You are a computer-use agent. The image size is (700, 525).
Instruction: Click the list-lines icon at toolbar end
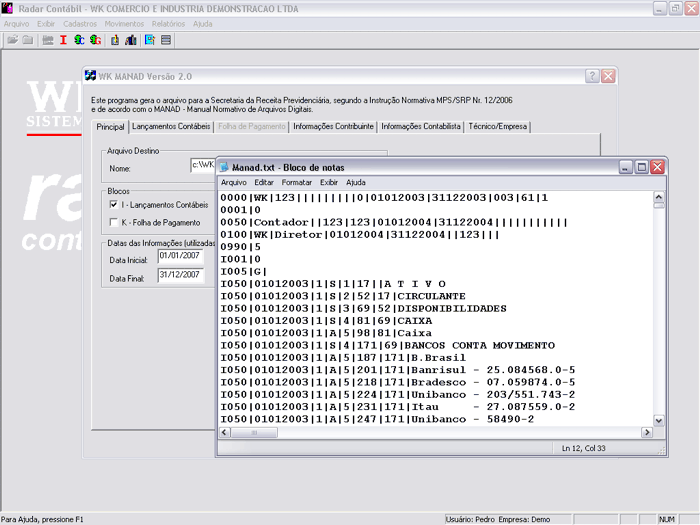[x=166, y=40]
